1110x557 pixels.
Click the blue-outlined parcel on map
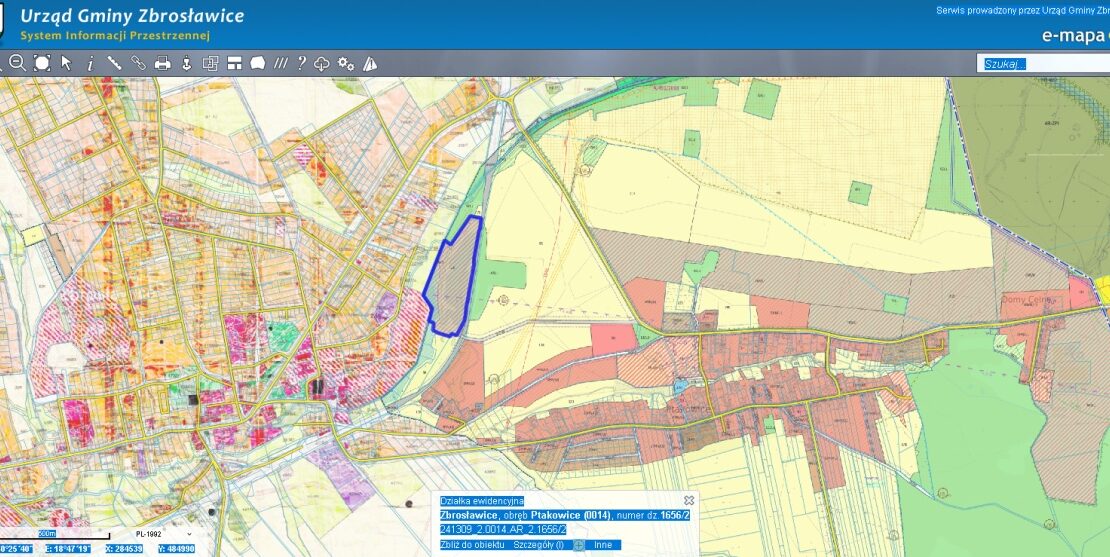[x=455, y=275]
